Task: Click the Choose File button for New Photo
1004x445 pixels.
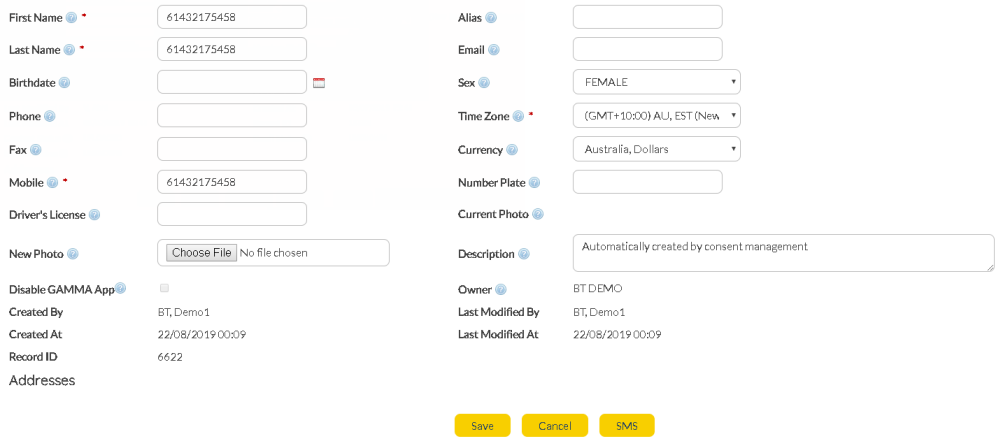Action: (x=201, y=253)
